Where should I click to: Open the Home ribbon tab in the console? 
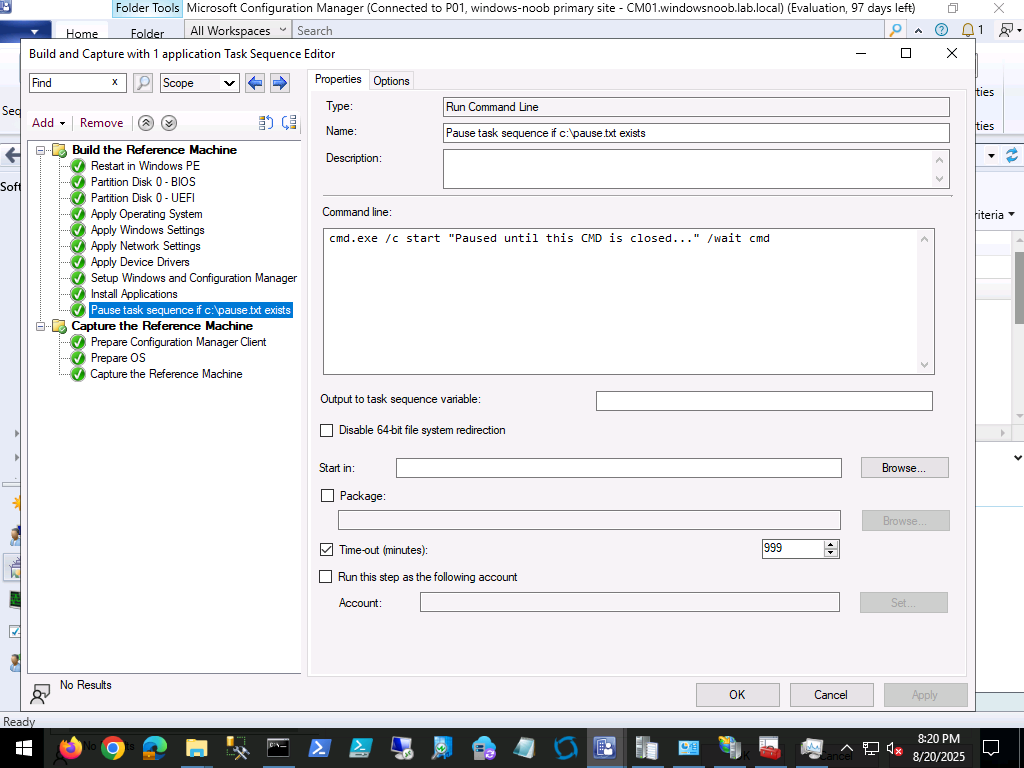click(82, 33)
